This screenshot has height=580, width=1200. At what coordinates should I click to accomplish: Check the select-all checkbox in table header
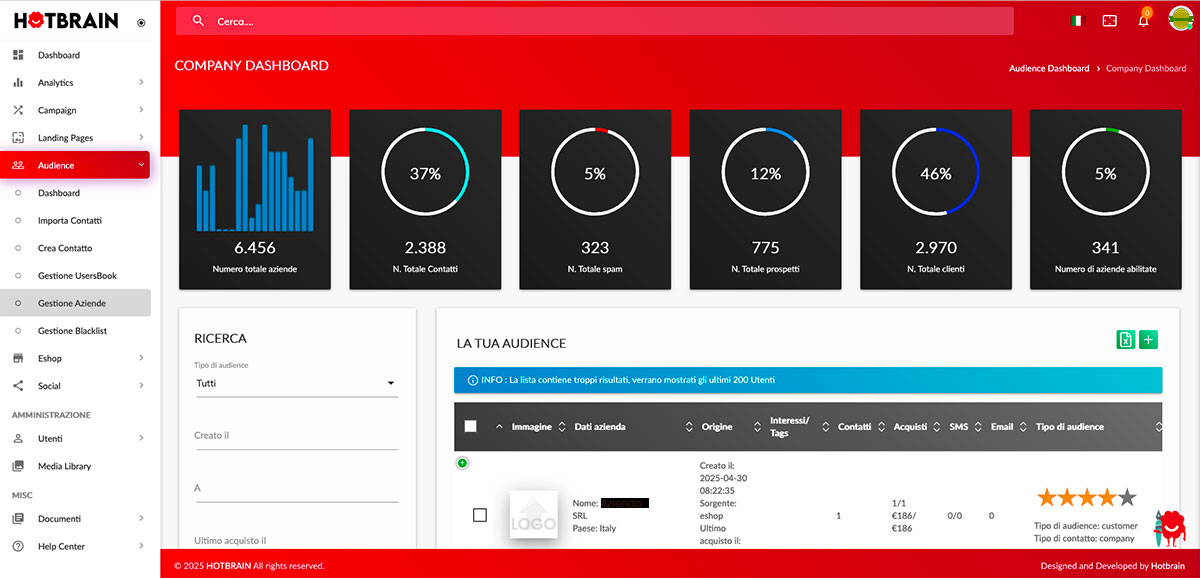(471, 427)
